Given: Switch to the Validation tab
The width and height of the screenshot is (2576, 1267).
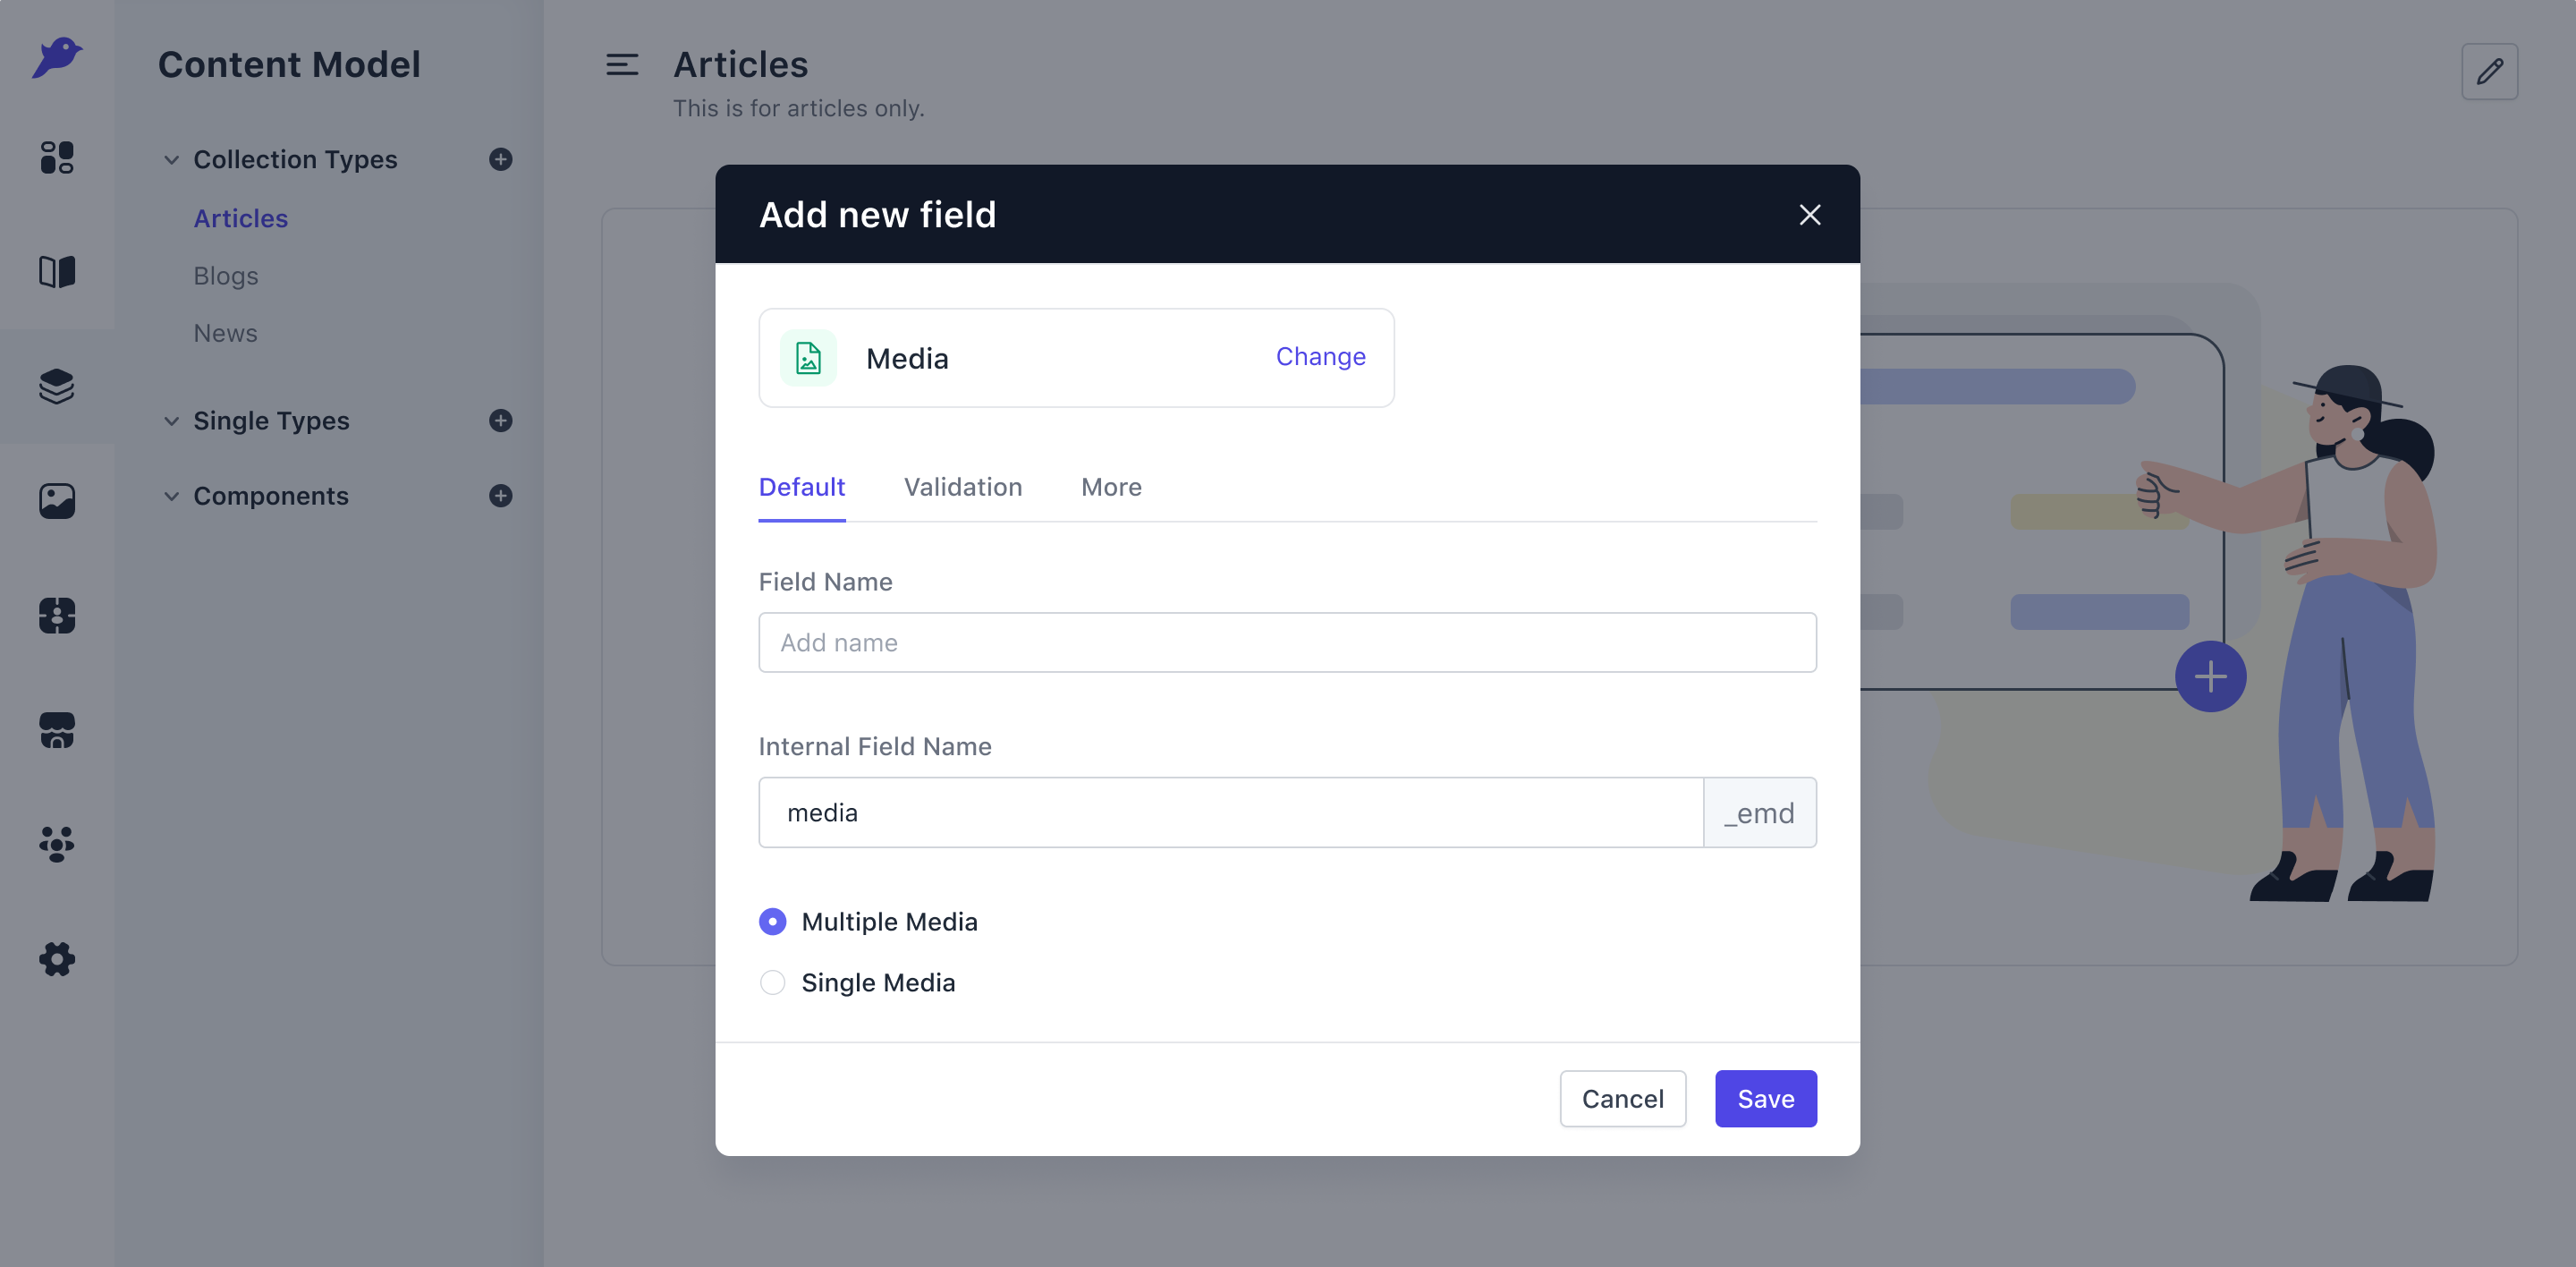Looking at the screenshot, I should (963, 487).
